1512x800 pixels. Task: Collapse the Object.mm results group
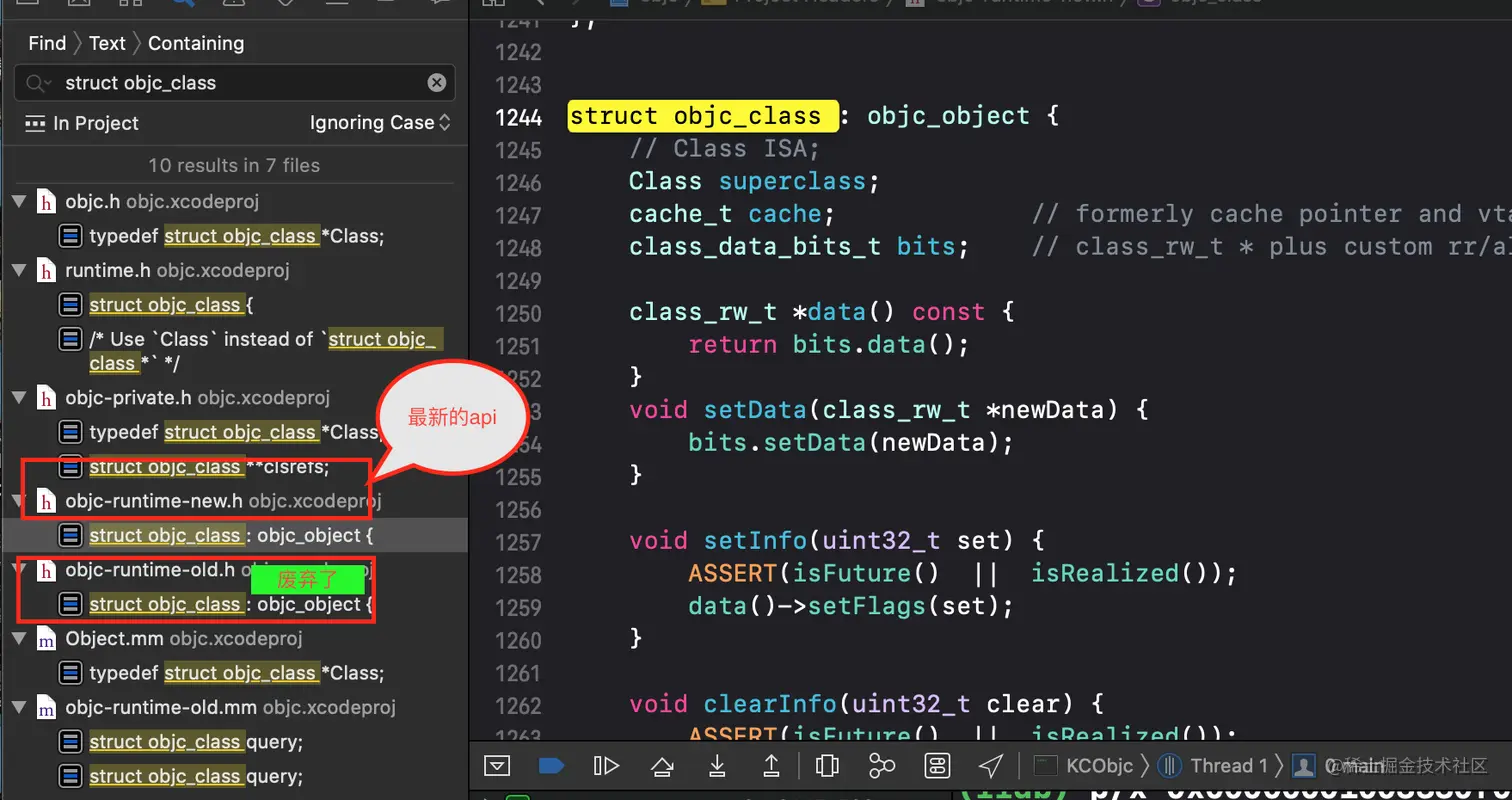[x=18, y=639]
